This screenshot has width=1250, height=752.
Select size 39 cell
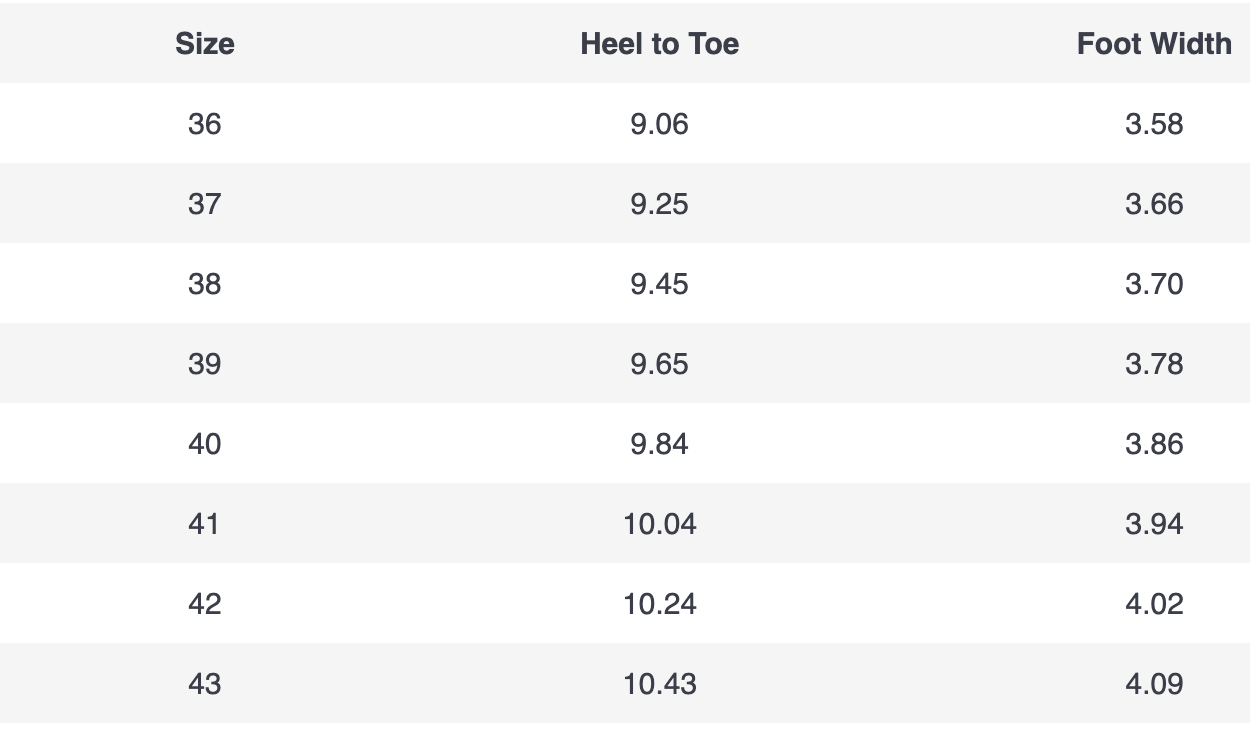point(205,364)
